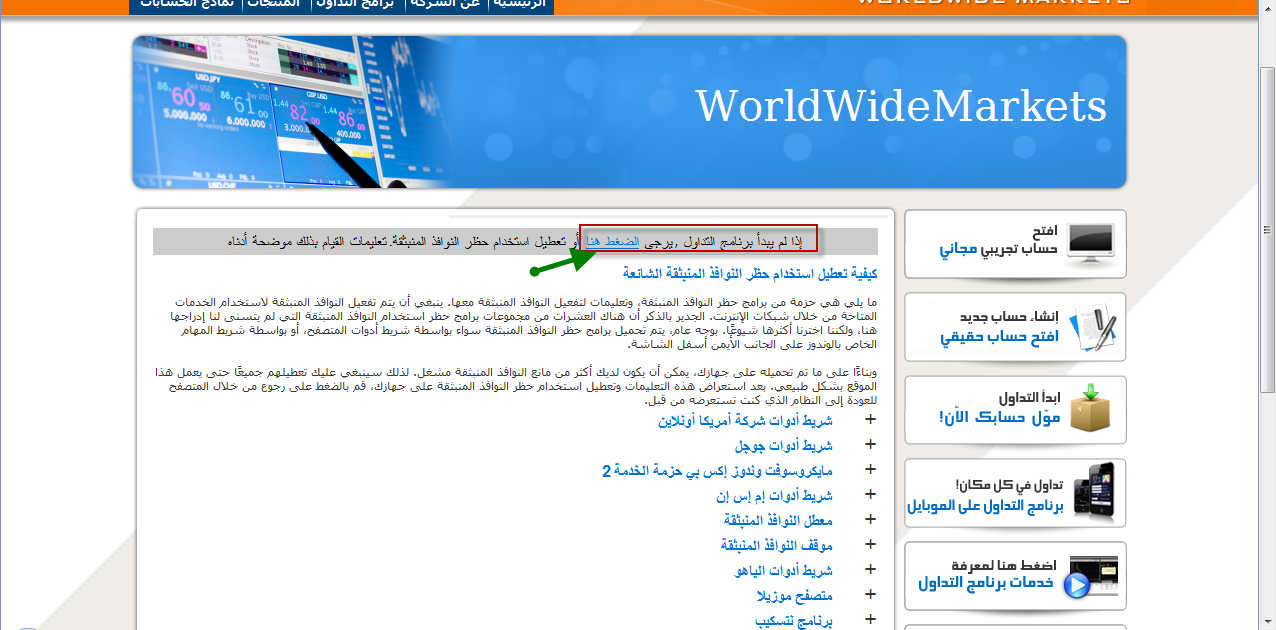Open the عن الشركة navigation tab

pyautogui.click(x=447, y=5)
